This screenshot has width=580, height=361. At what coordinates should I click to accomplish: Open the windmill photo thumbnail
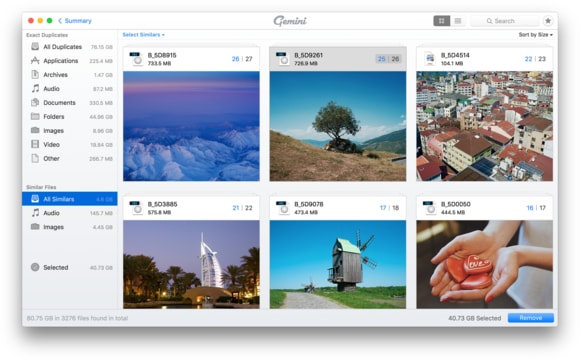click(338, 264)
